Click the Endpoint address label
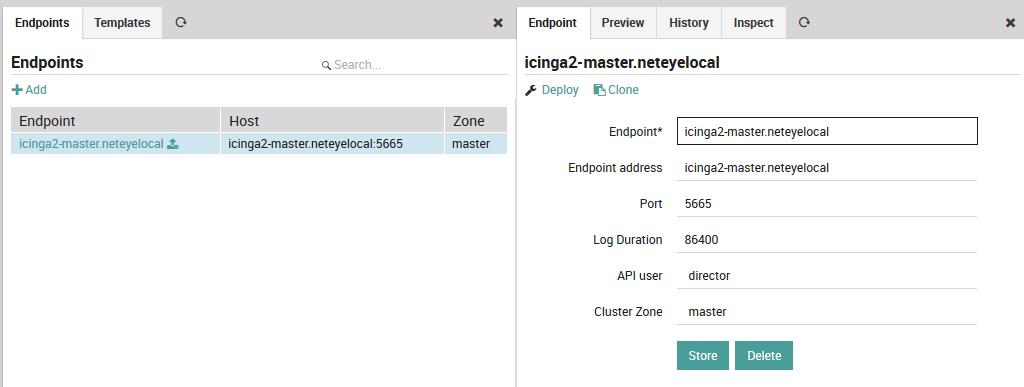Image resolution: width=1024 pixels, height=387 pixels. [615, 168]
